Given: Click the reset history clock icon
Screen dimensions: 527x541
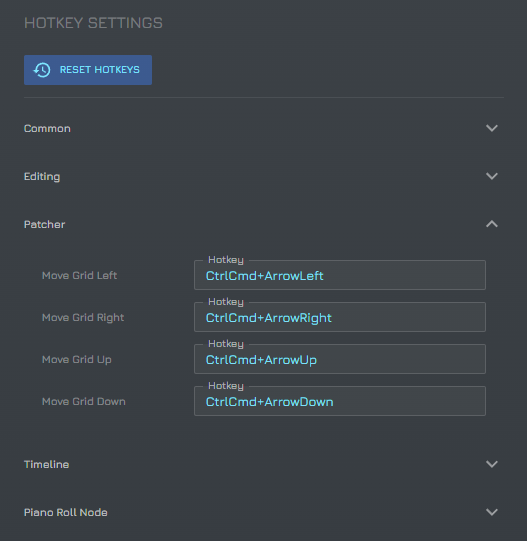Looking at the screenshot, I should tap(42, 70).
